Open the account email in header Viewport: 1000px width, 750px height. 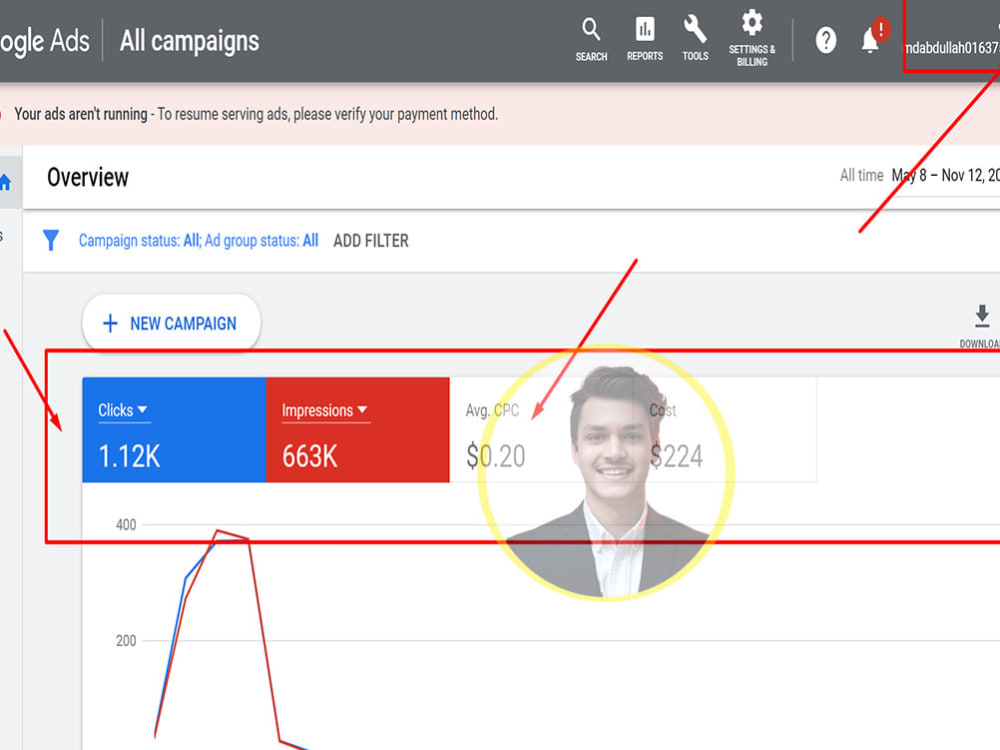coord(952,47)
